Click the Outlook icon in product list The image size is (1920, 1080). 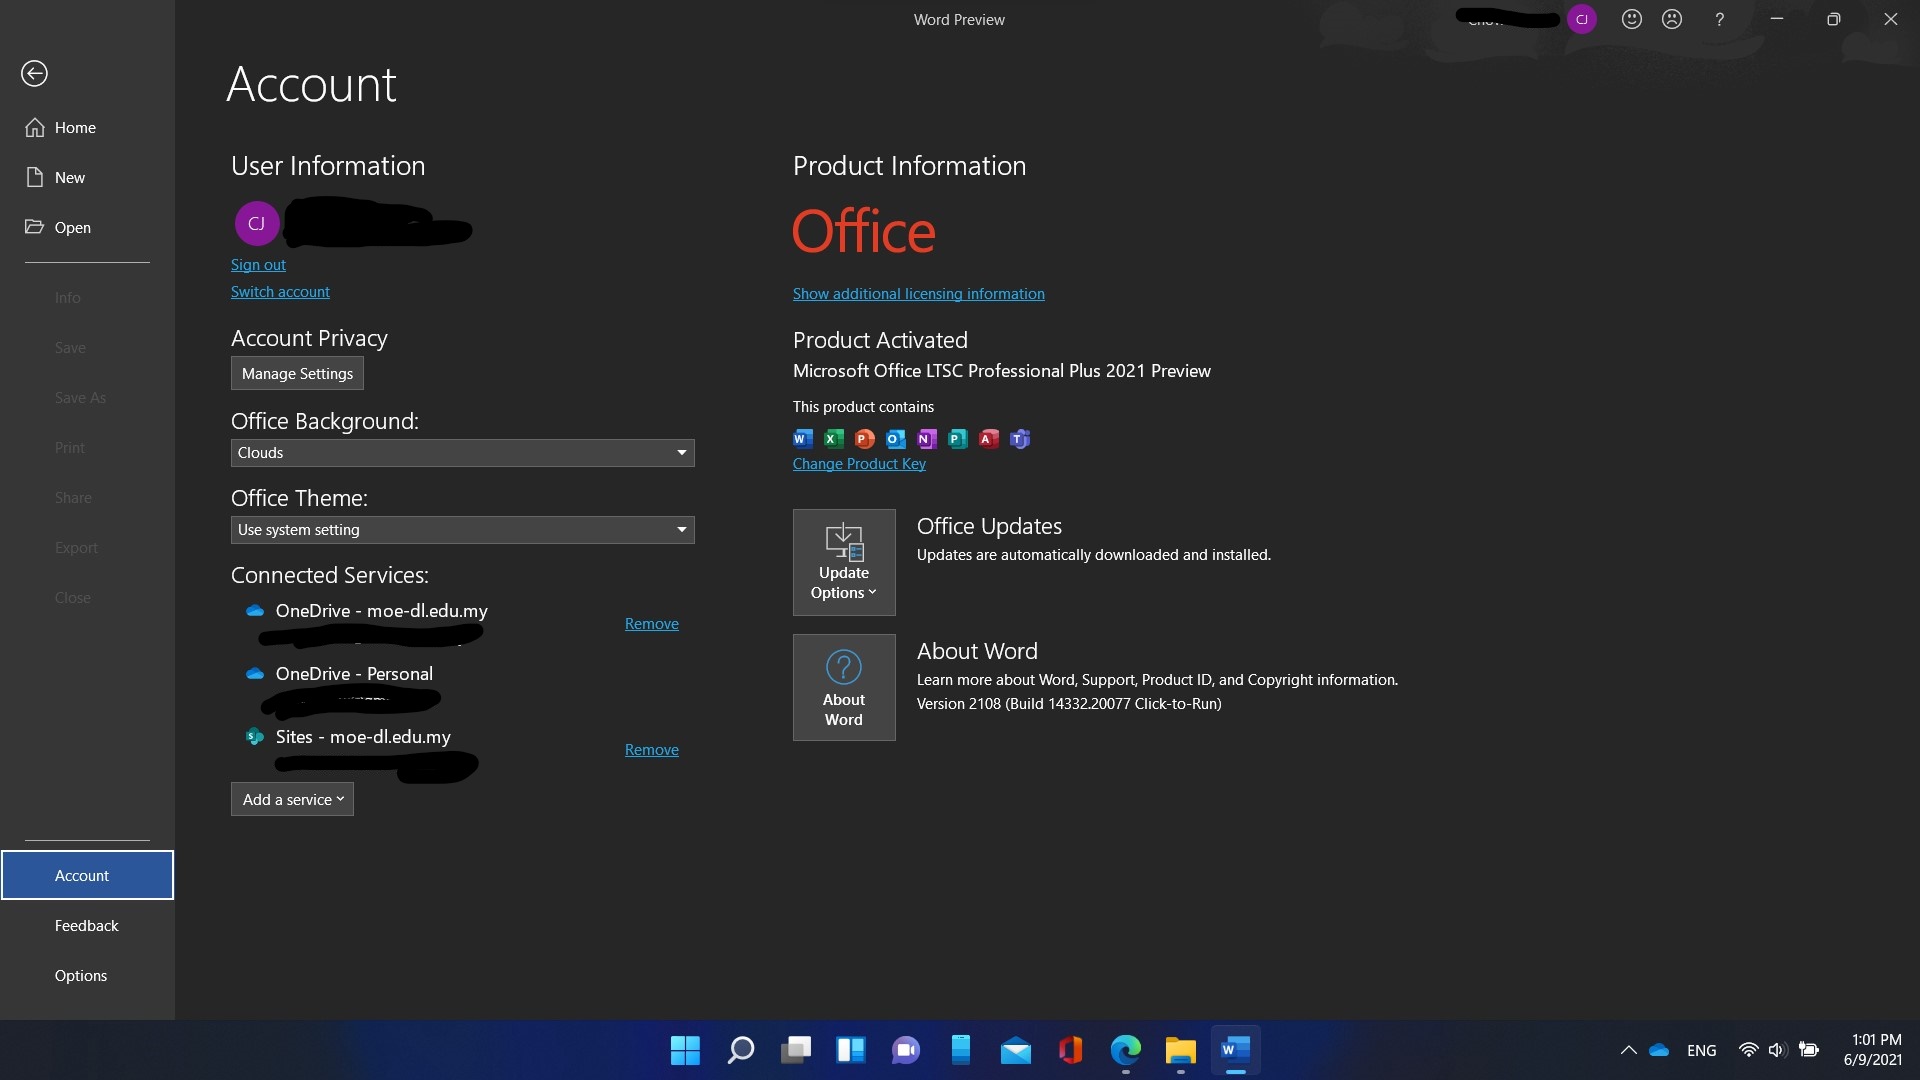[x=895, y=439]
